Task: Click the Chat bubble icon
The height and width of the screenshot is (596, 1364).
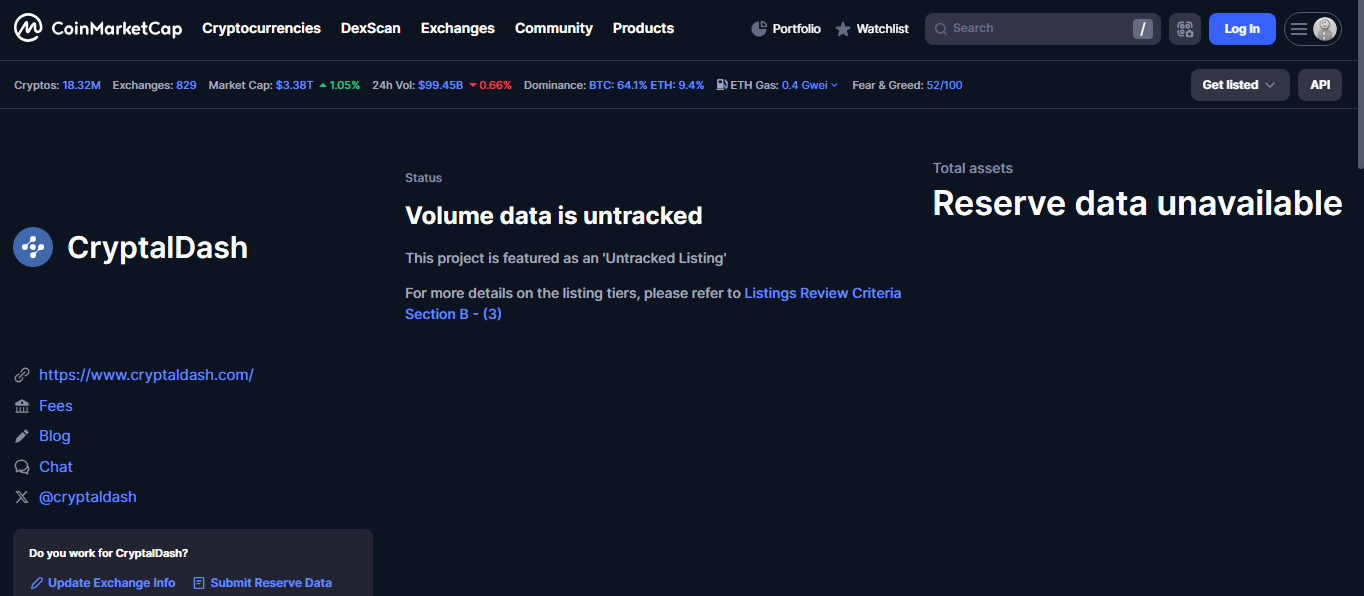Action: click(22, 467)
